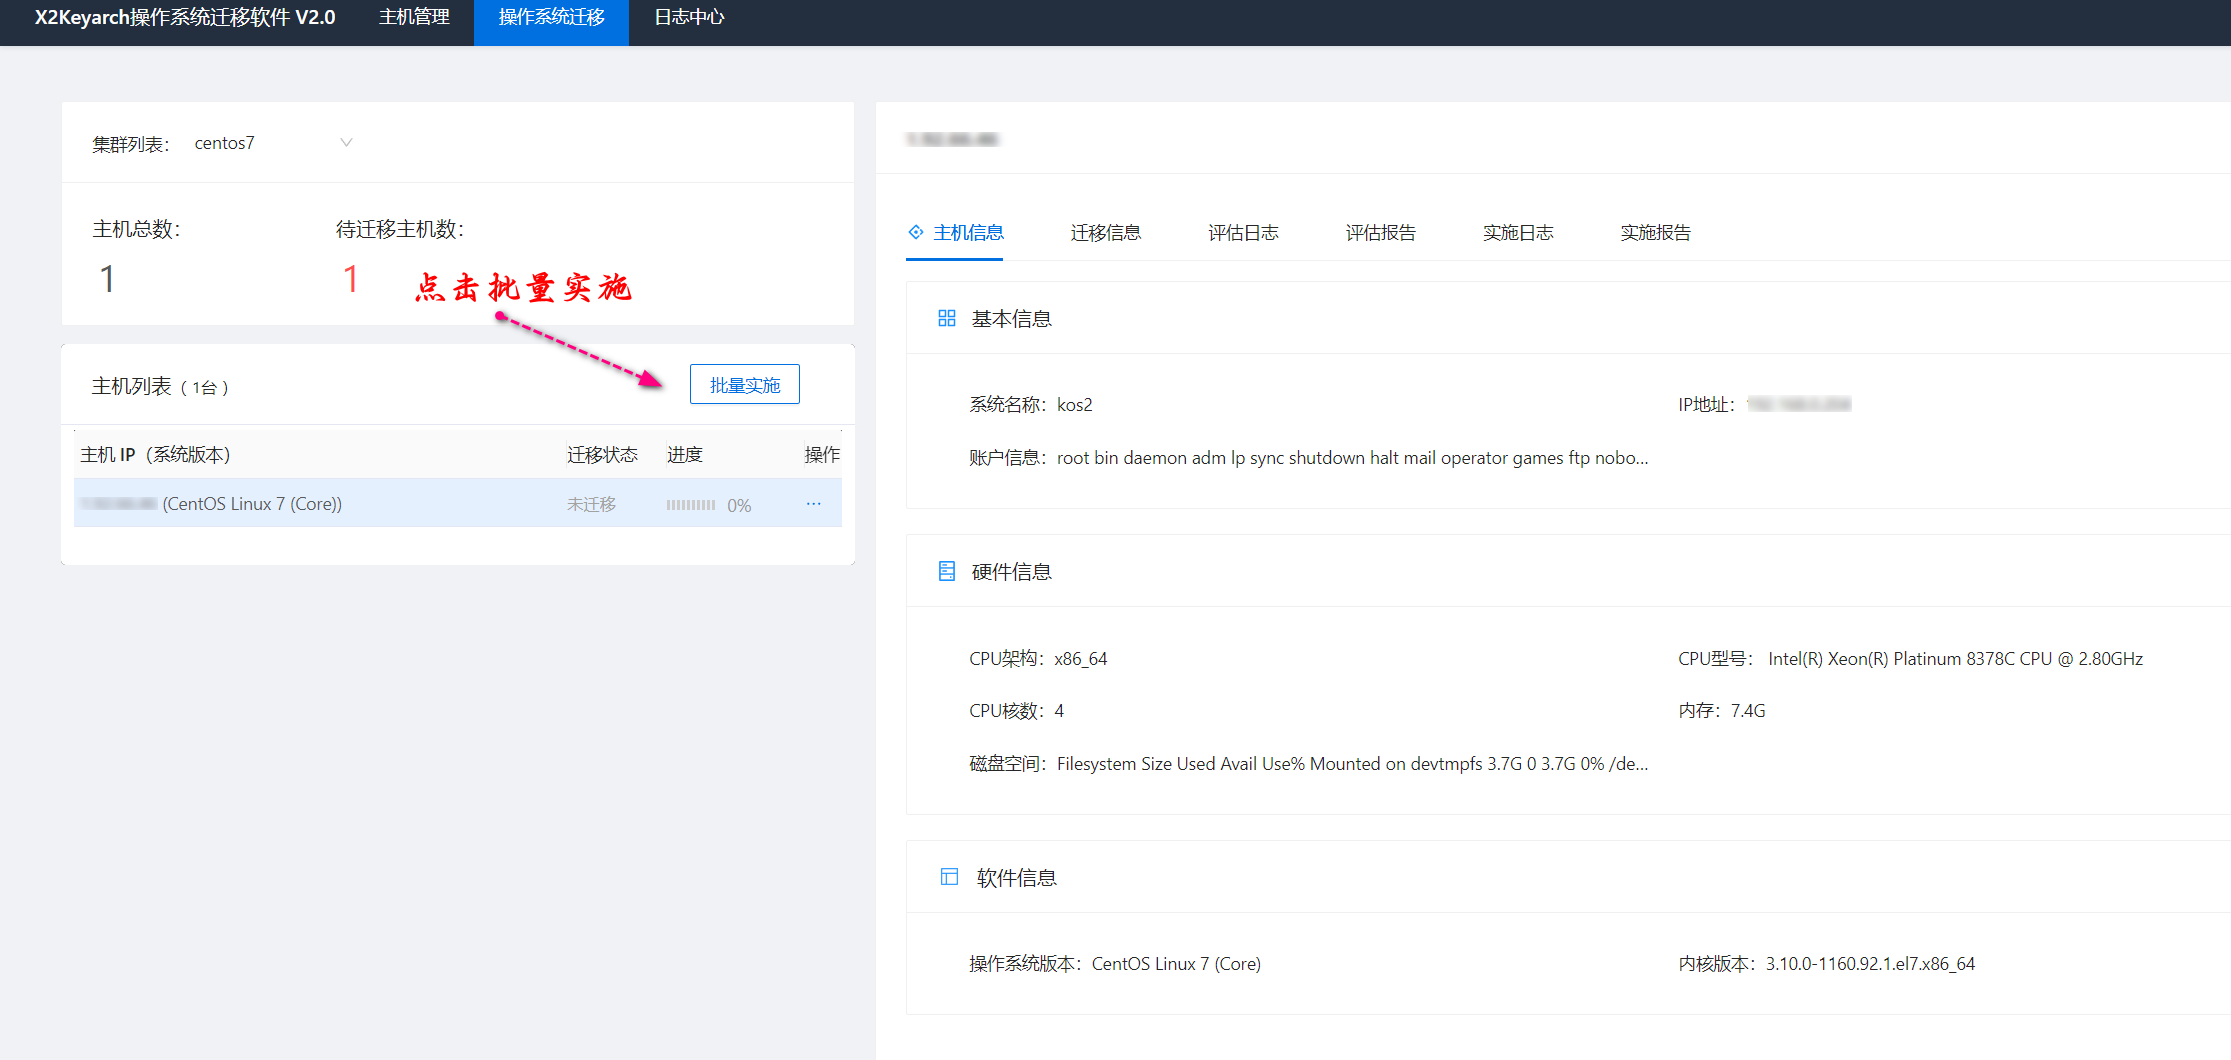
Task: Click the X2Keyarch software title
Action: click(185, 17)
